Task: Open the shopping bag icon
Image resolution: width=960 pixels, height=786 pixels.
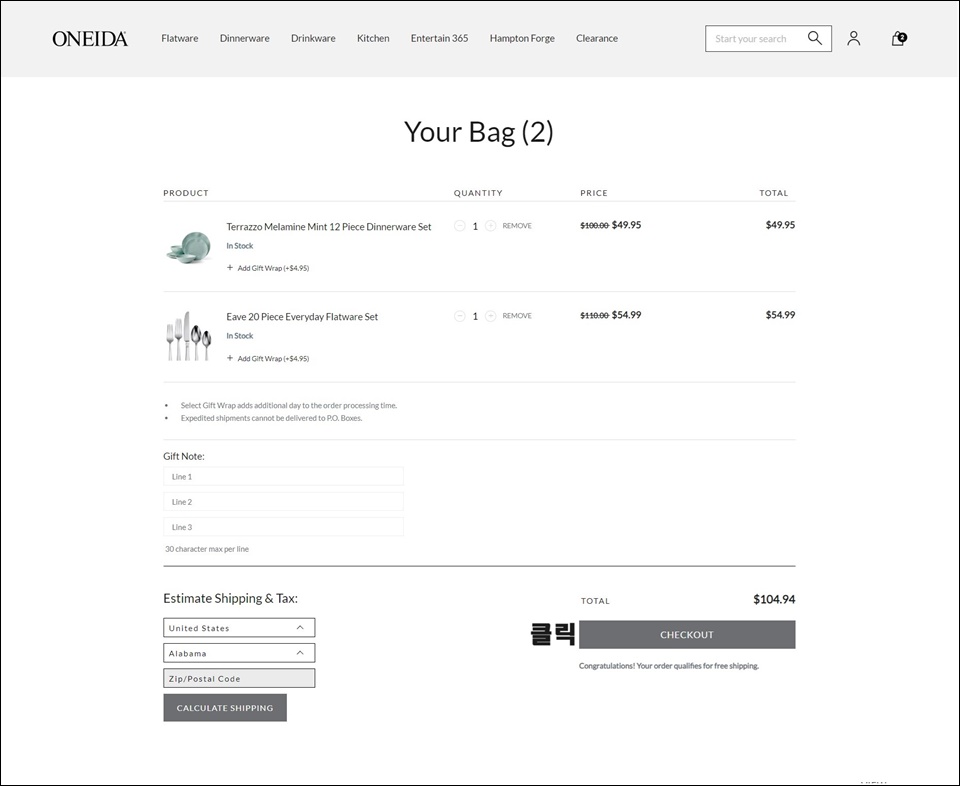Action: pyautogui.click(x=898, y=39)
